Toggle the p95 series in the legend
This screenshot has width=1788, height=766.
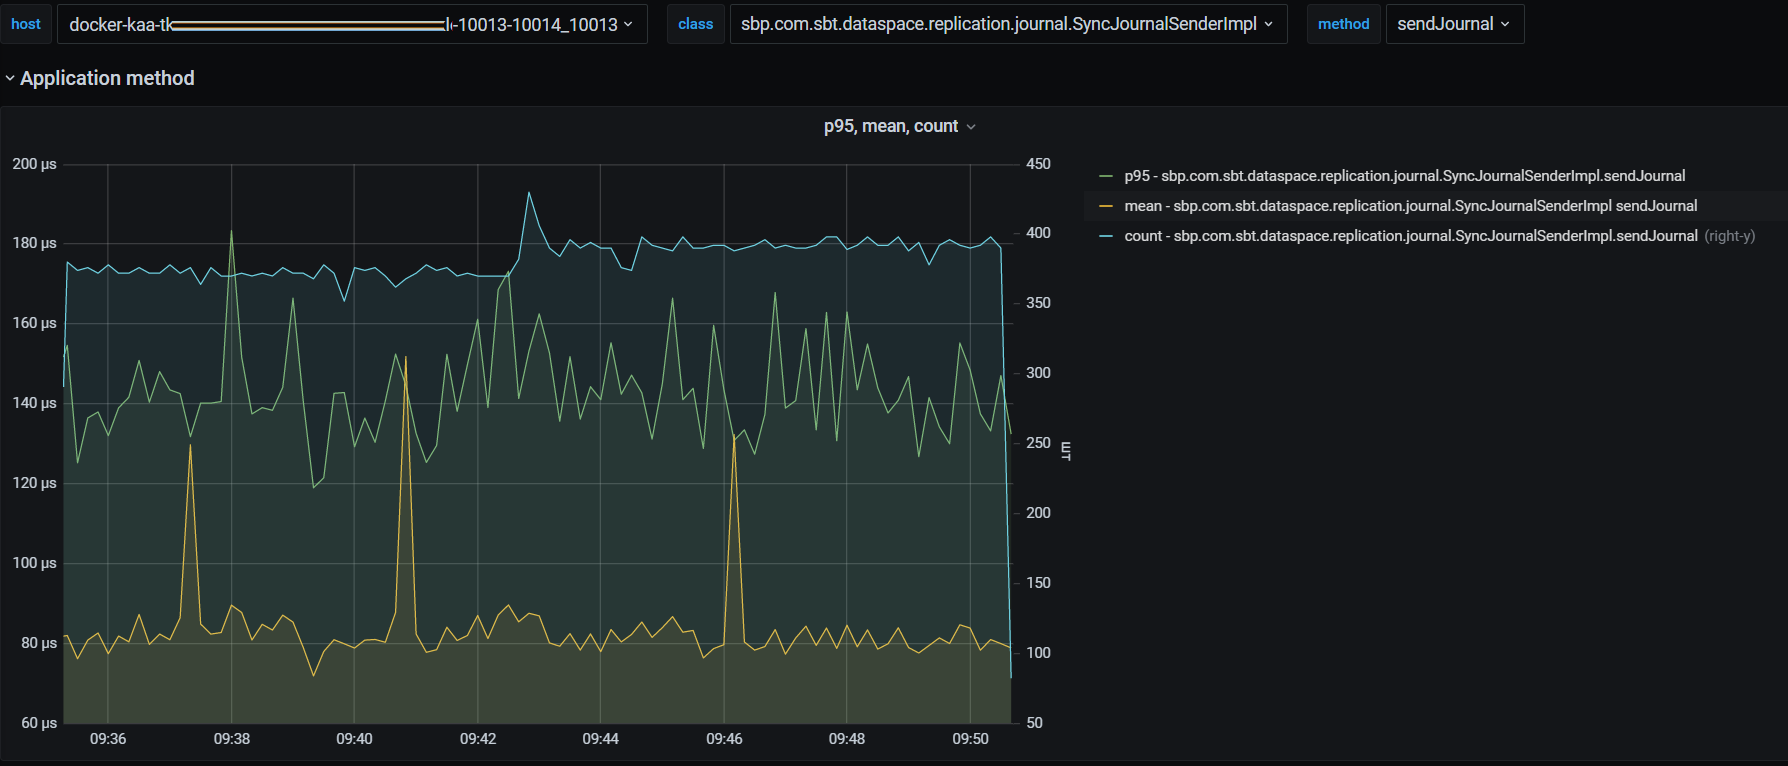1404,176
